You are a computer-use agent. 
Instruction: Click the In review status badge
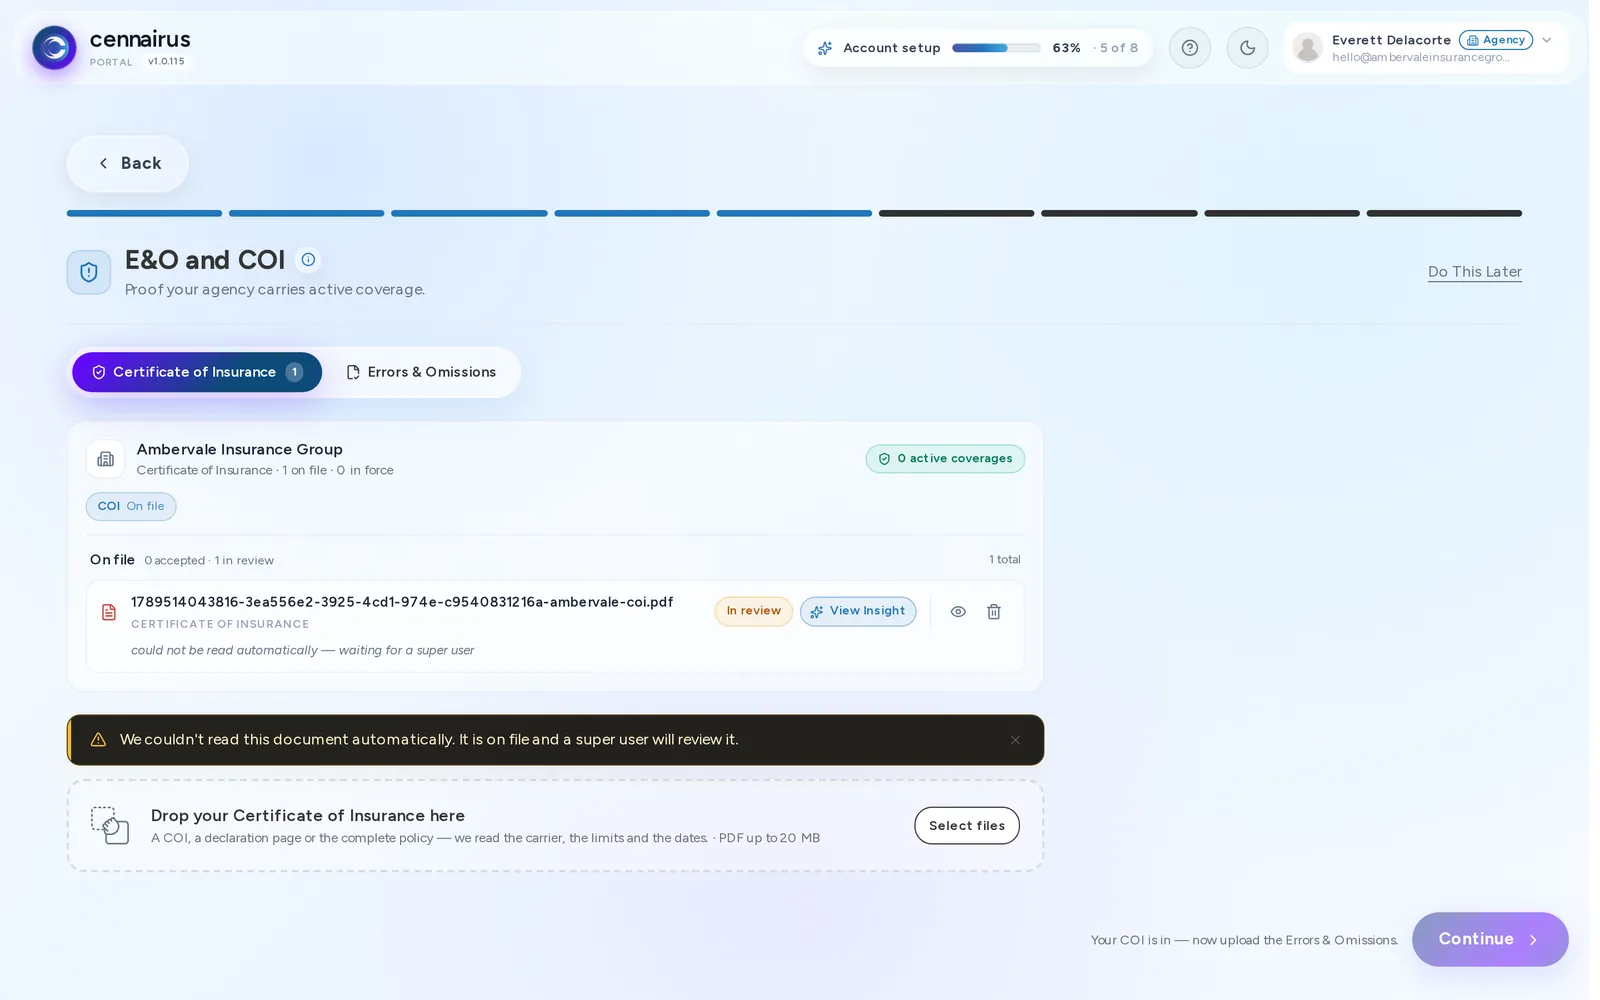pyautogui.click(x=754, y=611)
